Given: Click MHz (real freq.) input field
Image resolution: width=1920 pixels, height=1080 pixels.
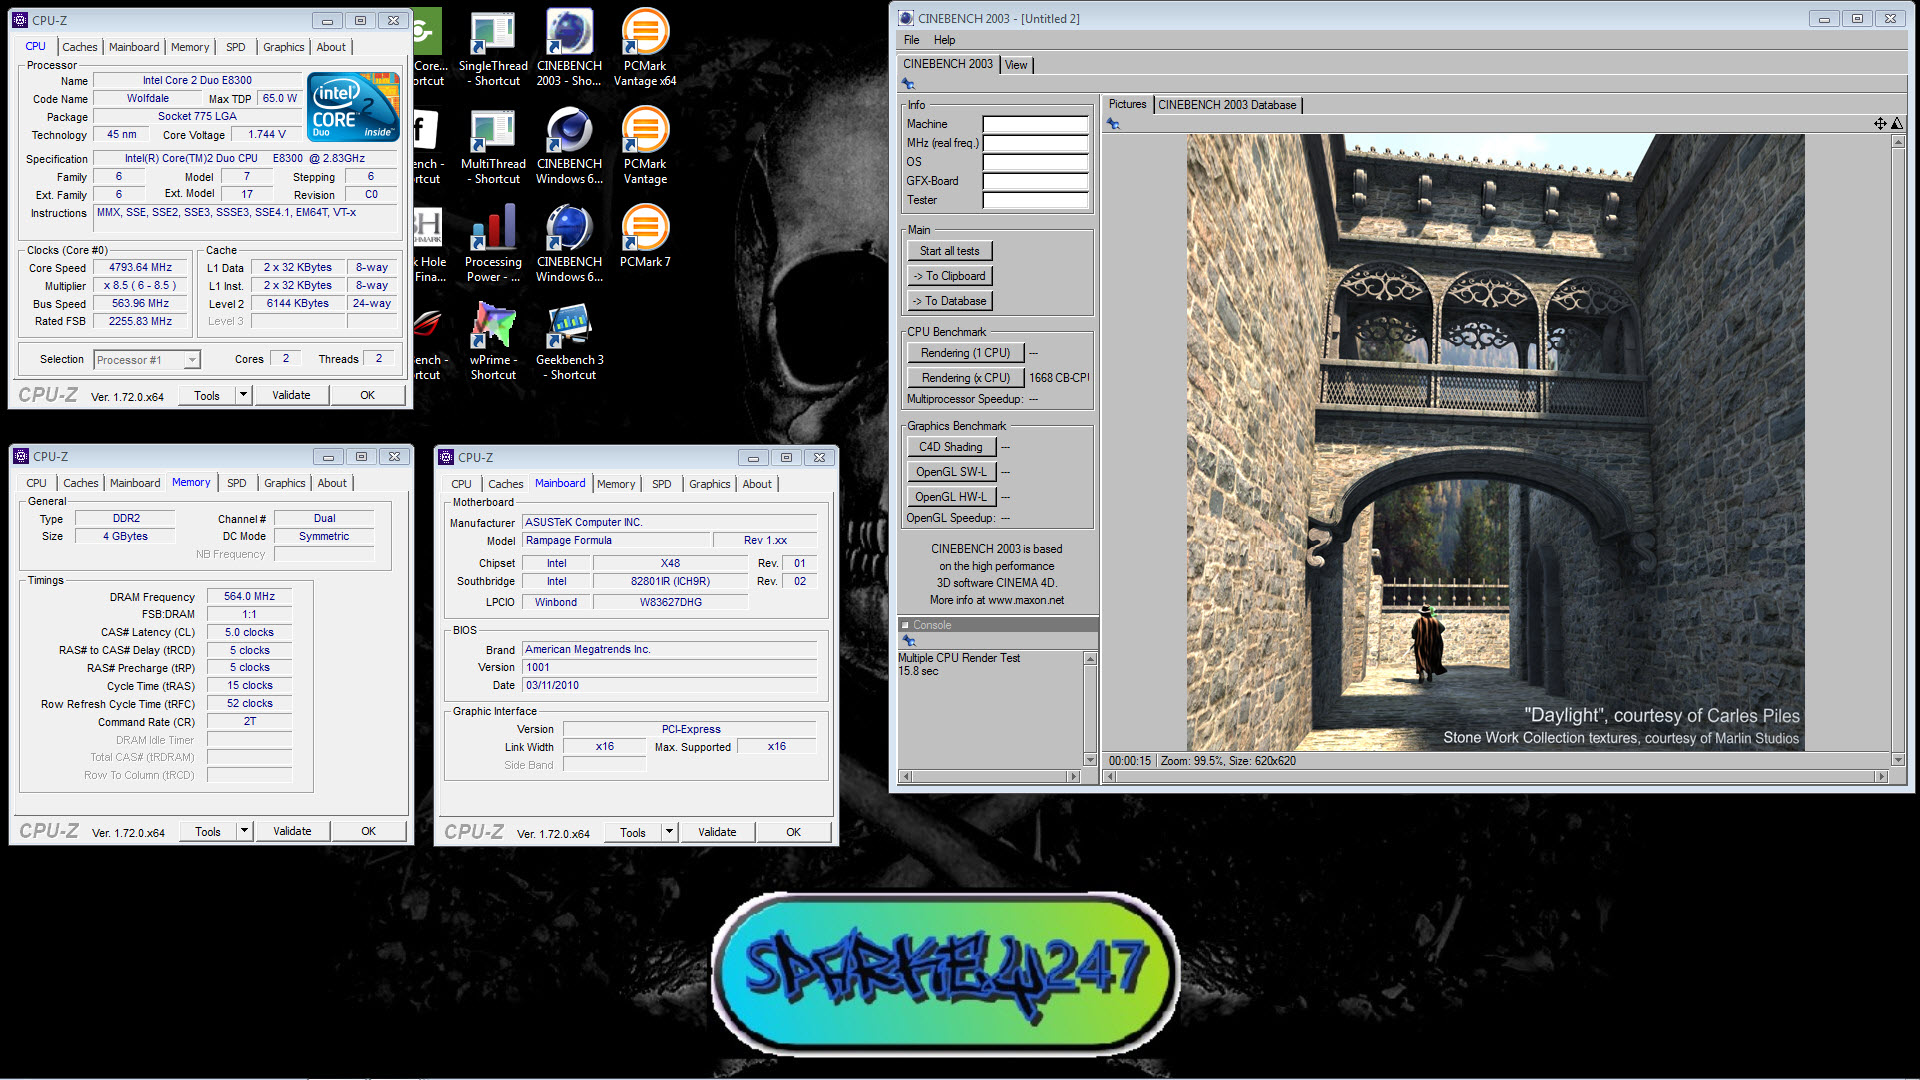Looking at the screenshot, I should tap(1035, 143).
